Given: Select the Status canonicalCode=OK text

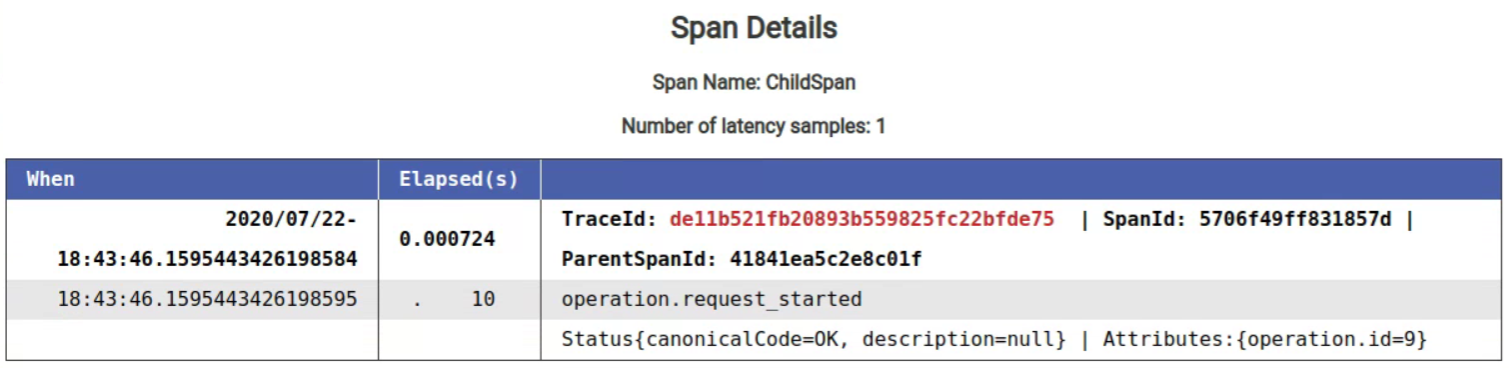Looking at the screenshot, I should [x=814, y=340].
